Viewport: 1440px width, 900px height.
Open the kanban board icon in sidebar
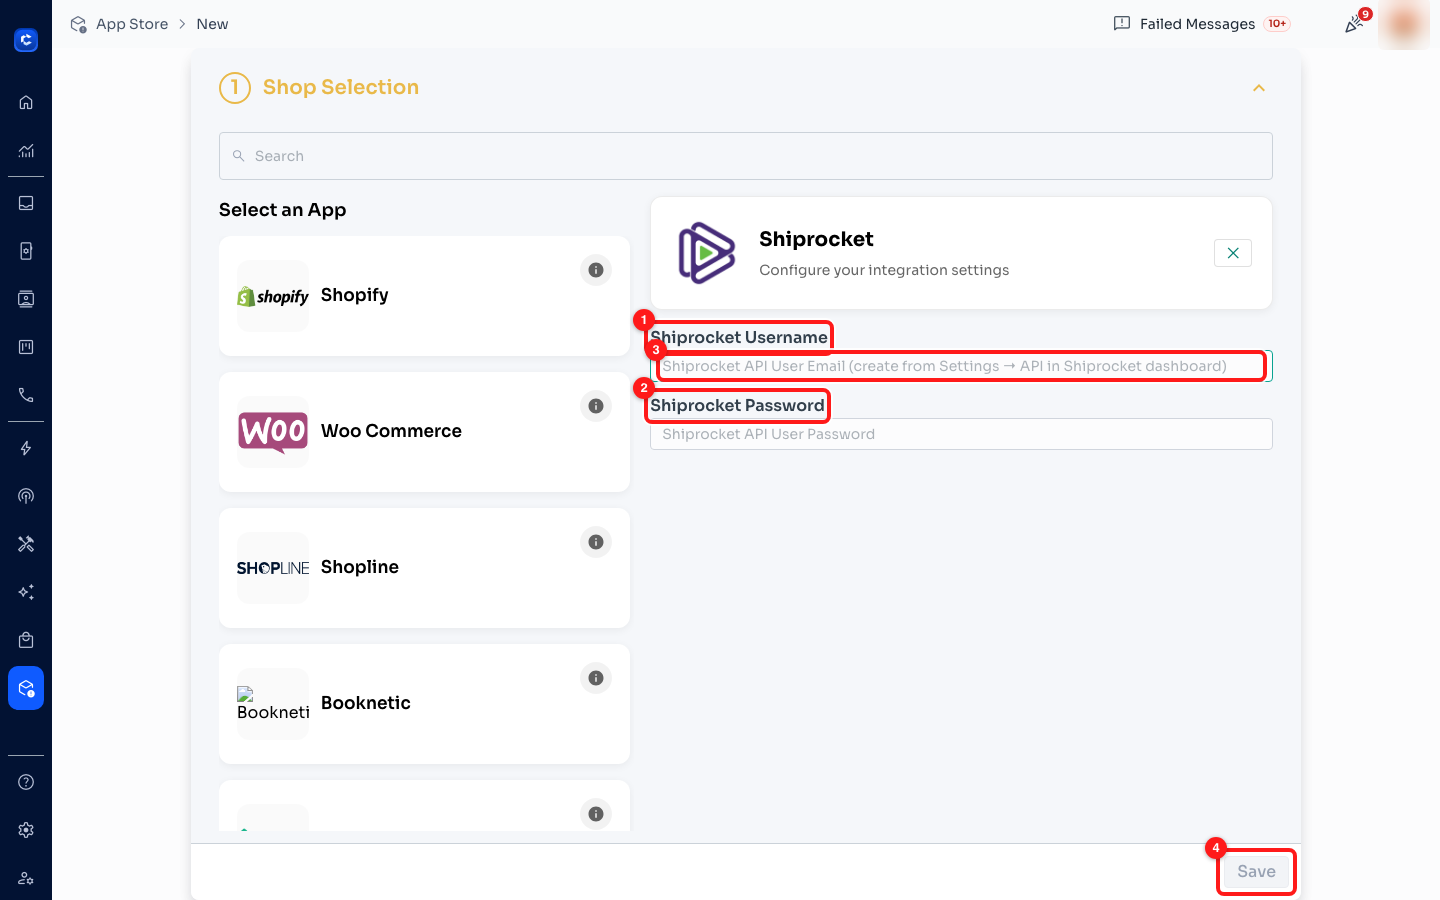click(26, 347)
